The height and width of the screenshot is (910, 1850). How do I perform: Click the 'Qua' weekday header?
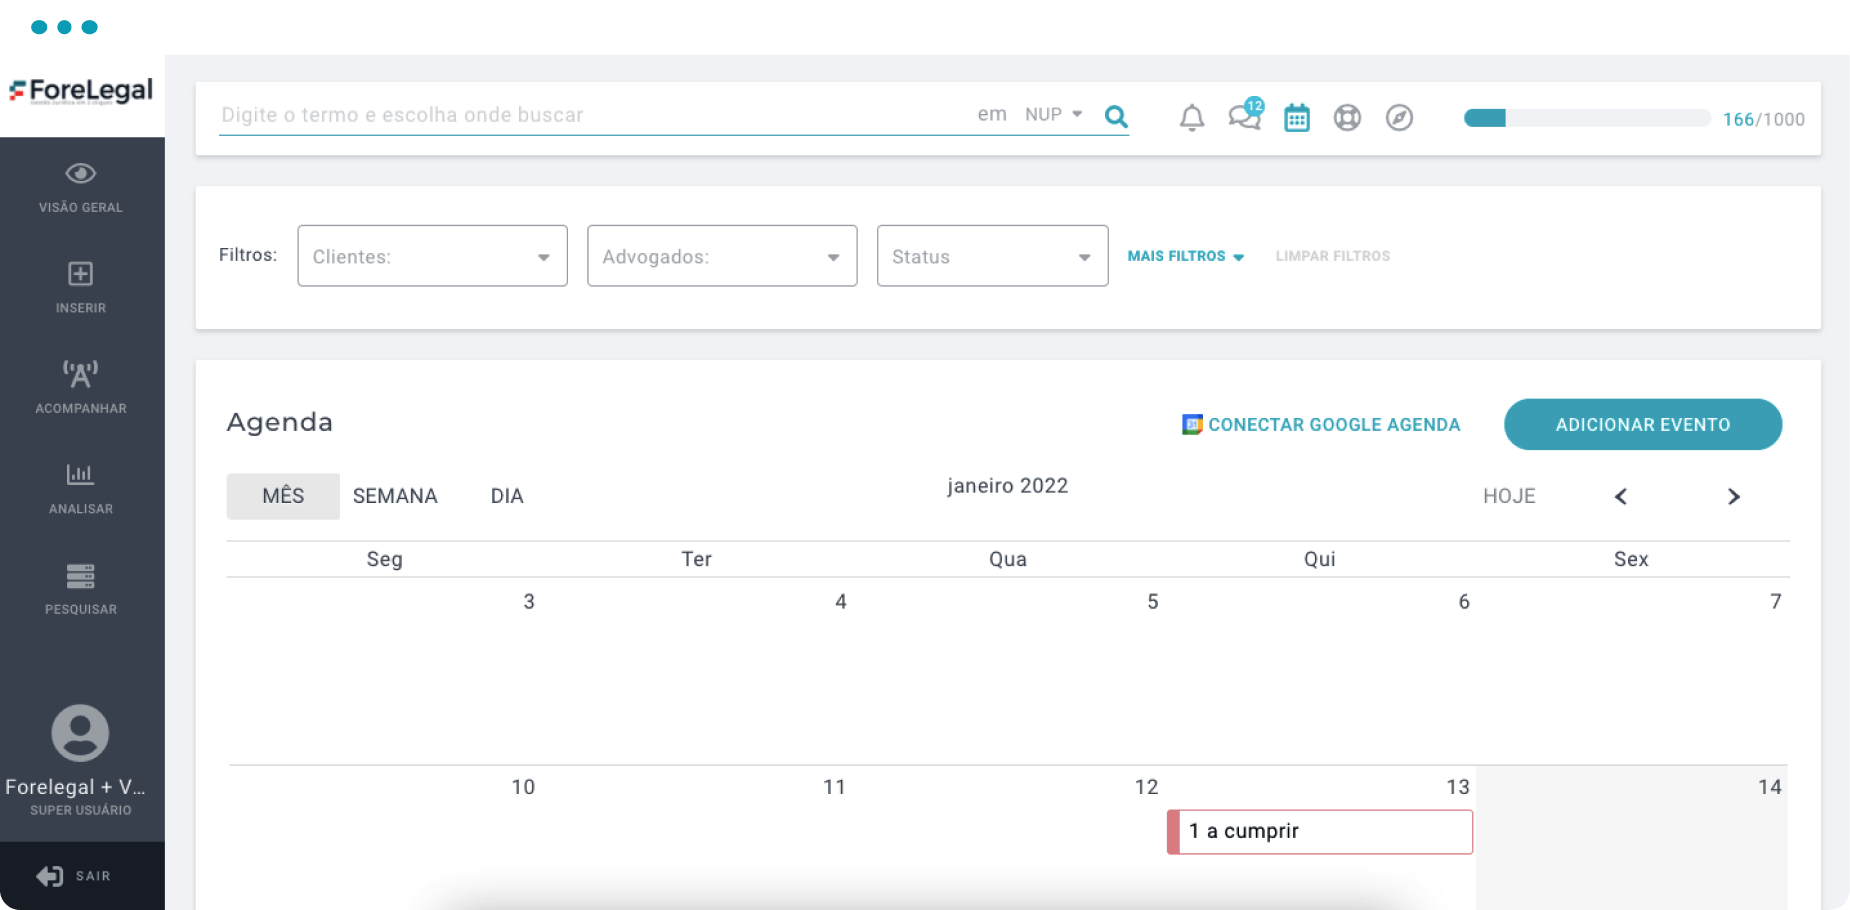(1008, 559)
